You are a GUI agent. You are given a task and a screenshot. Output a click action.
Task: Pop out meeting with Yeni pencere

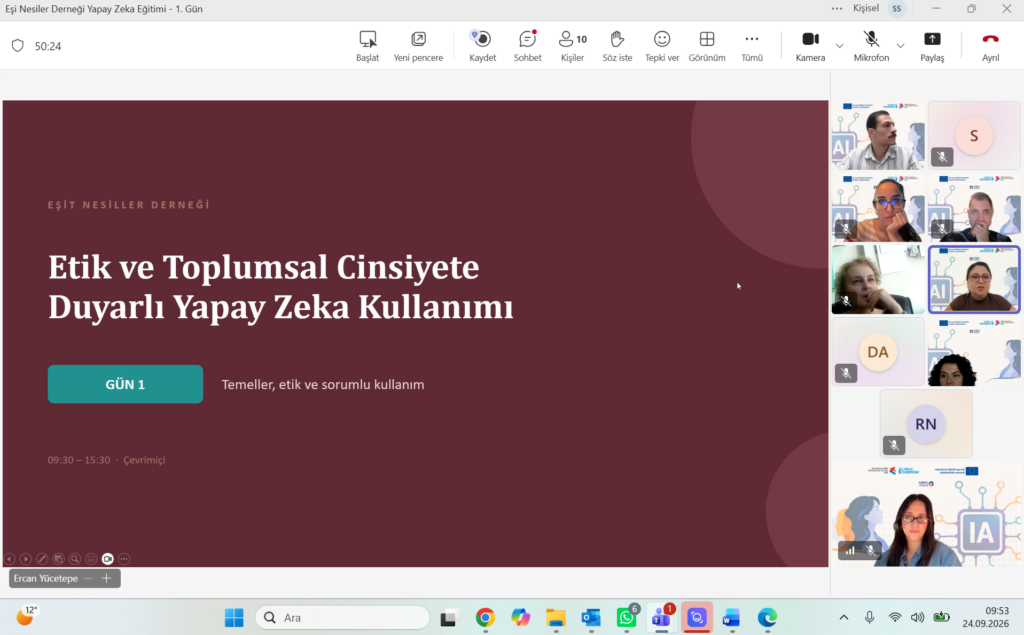click(x=418, y=46)
